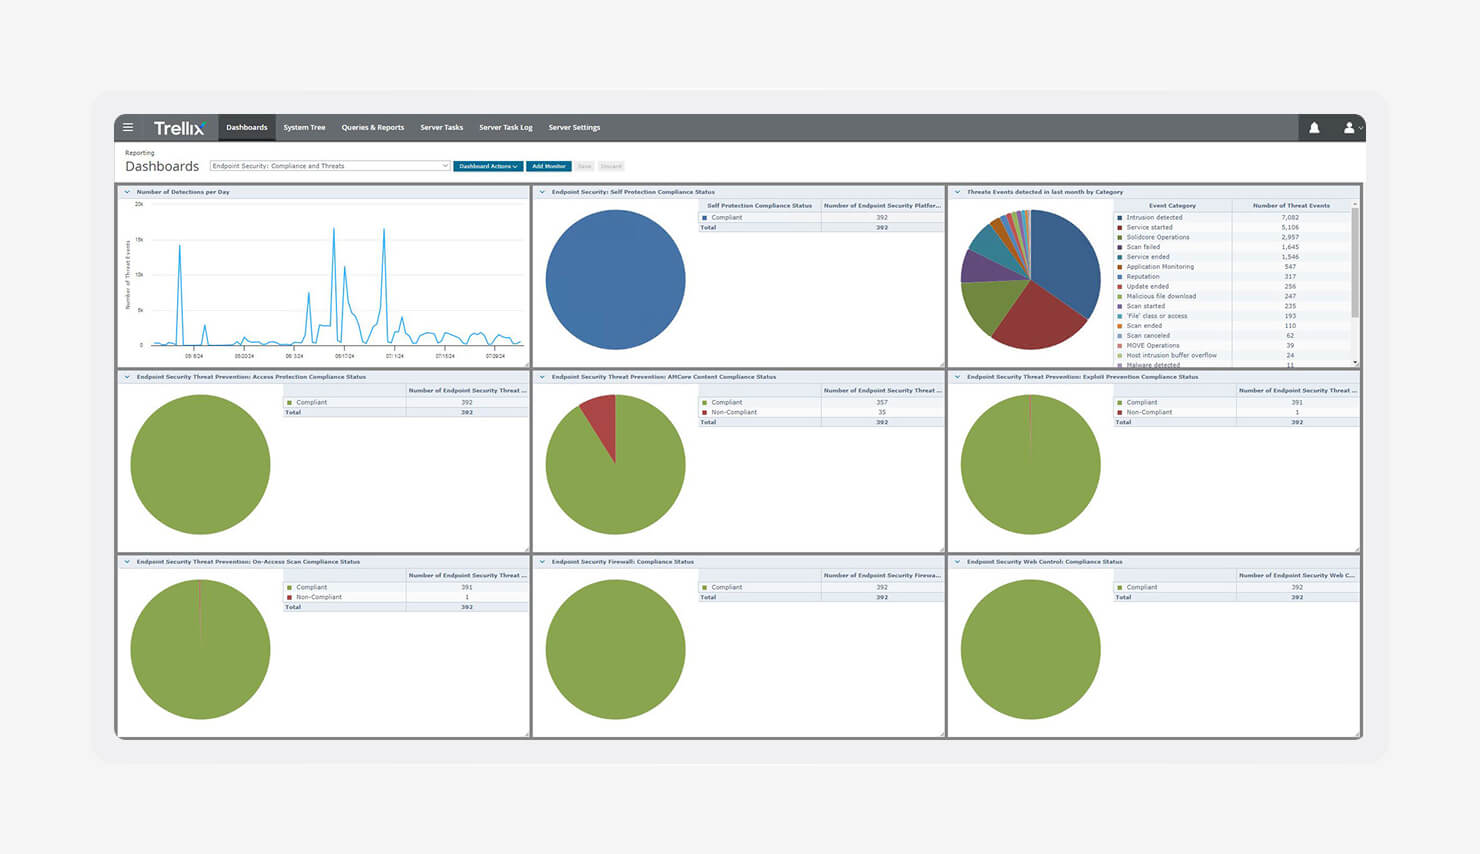
Task: Select the Application Monitoring row
Action: (x=1232, y=267)
